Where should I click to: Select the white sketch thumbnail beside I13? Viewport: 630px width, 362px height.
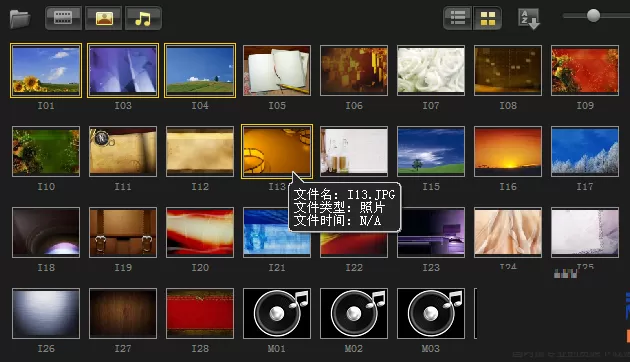pos(354,151)
